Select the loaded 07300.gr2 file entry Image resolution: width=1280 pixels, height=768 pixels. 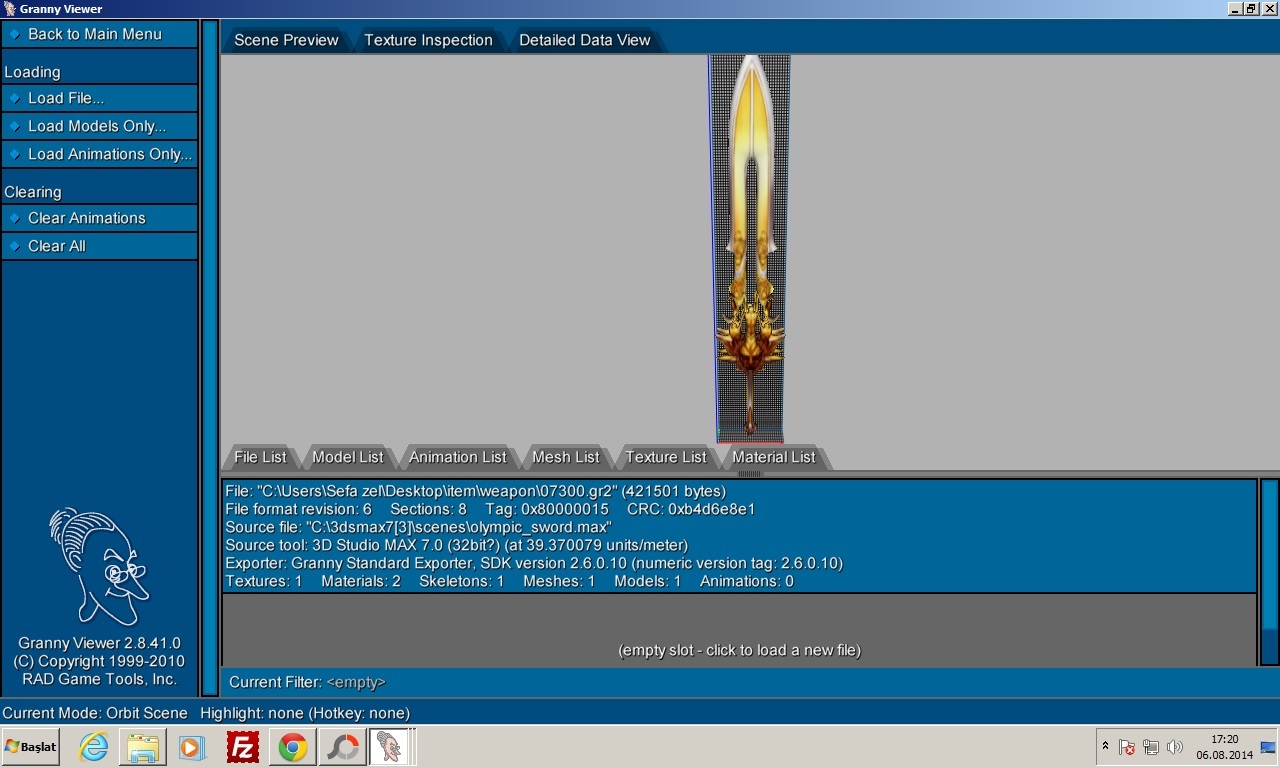click(x=739, y=536)
